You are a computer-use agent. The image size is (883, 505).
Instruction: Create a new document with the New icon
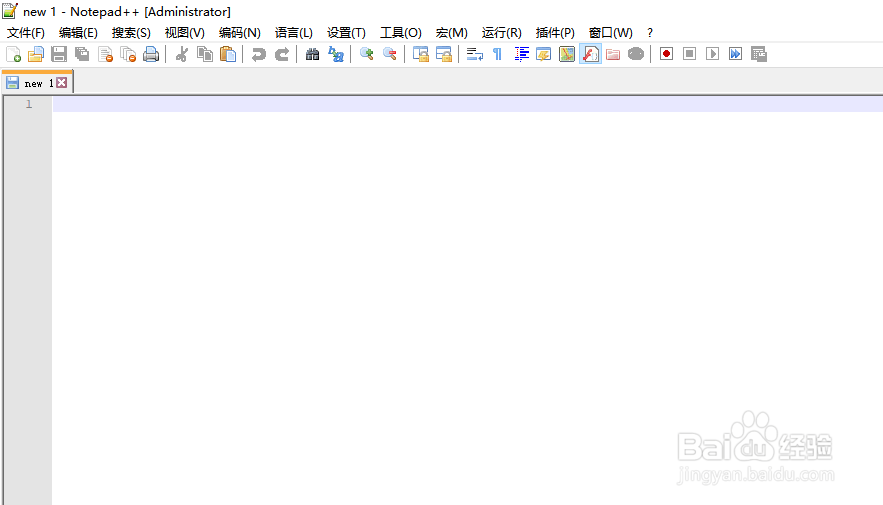(13, 54)
